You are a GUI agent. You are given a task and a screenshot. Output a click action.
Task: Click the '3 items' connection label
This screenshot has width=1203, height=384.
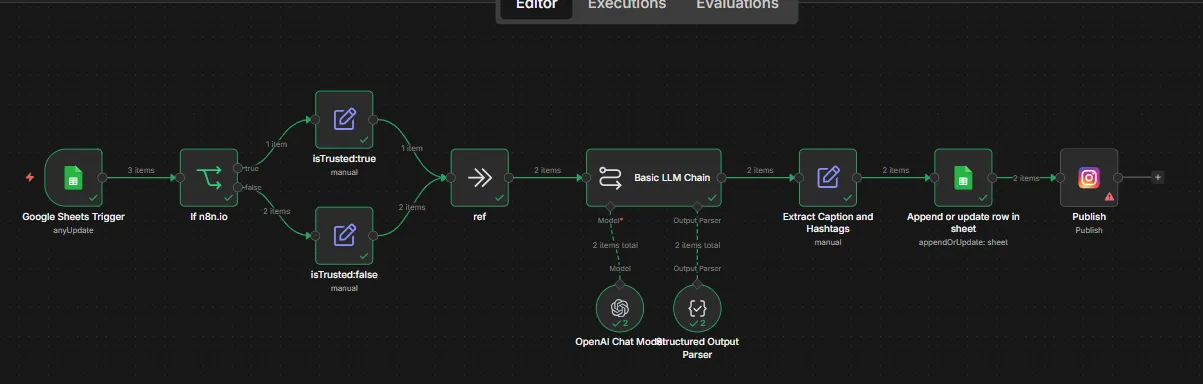tap(141, 170)
